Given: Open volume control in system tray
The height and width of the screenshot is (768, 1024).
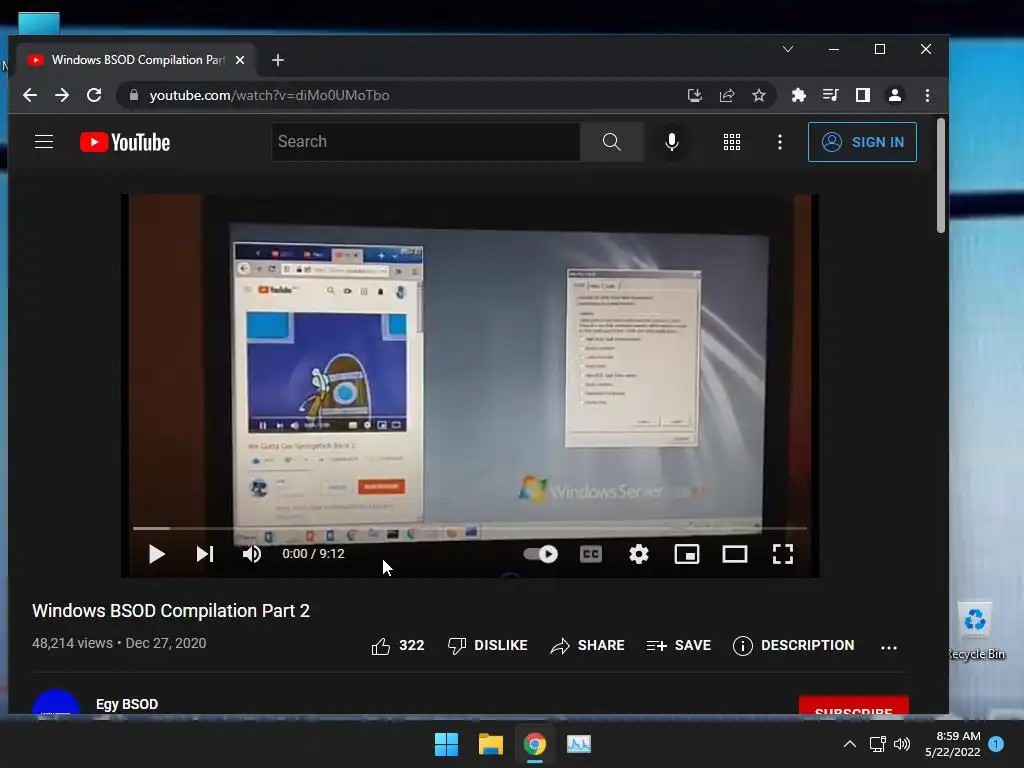Looking at the screenshot, I should pyautogui.click(x=902, y=744).
